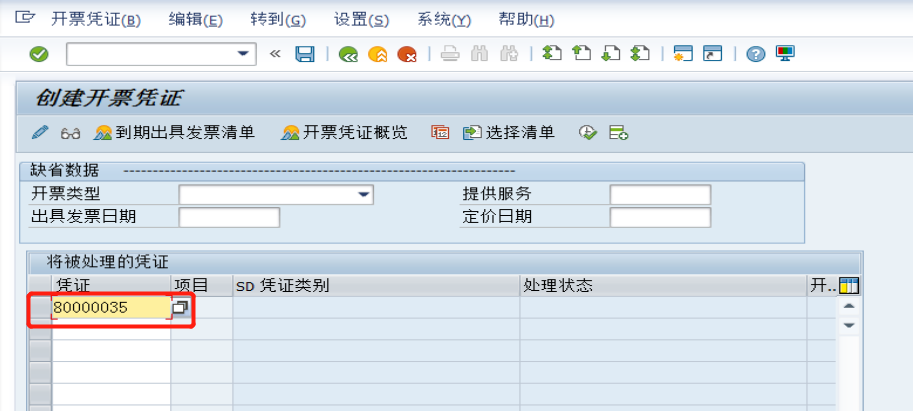Click the 凭证 column header
Screen dimensions: 913x411
[x=111, y=285]
